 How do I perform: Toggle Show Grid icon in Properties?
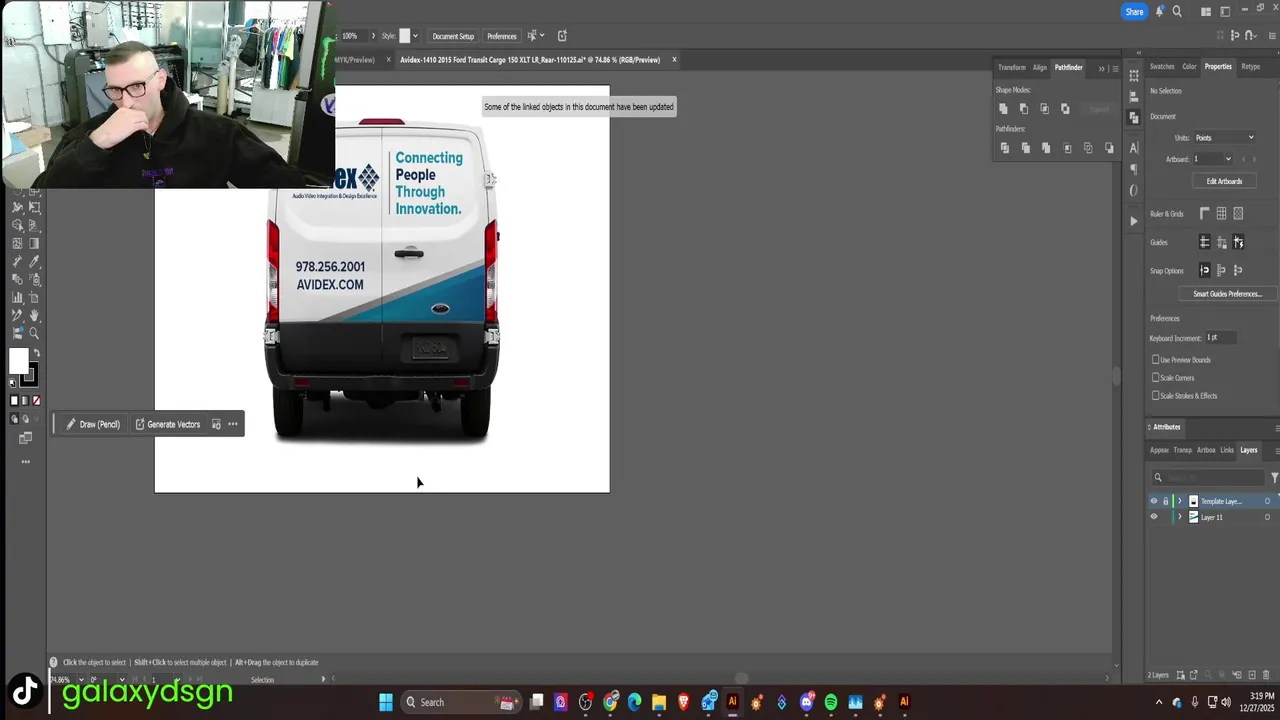(x=1221, y=213)
